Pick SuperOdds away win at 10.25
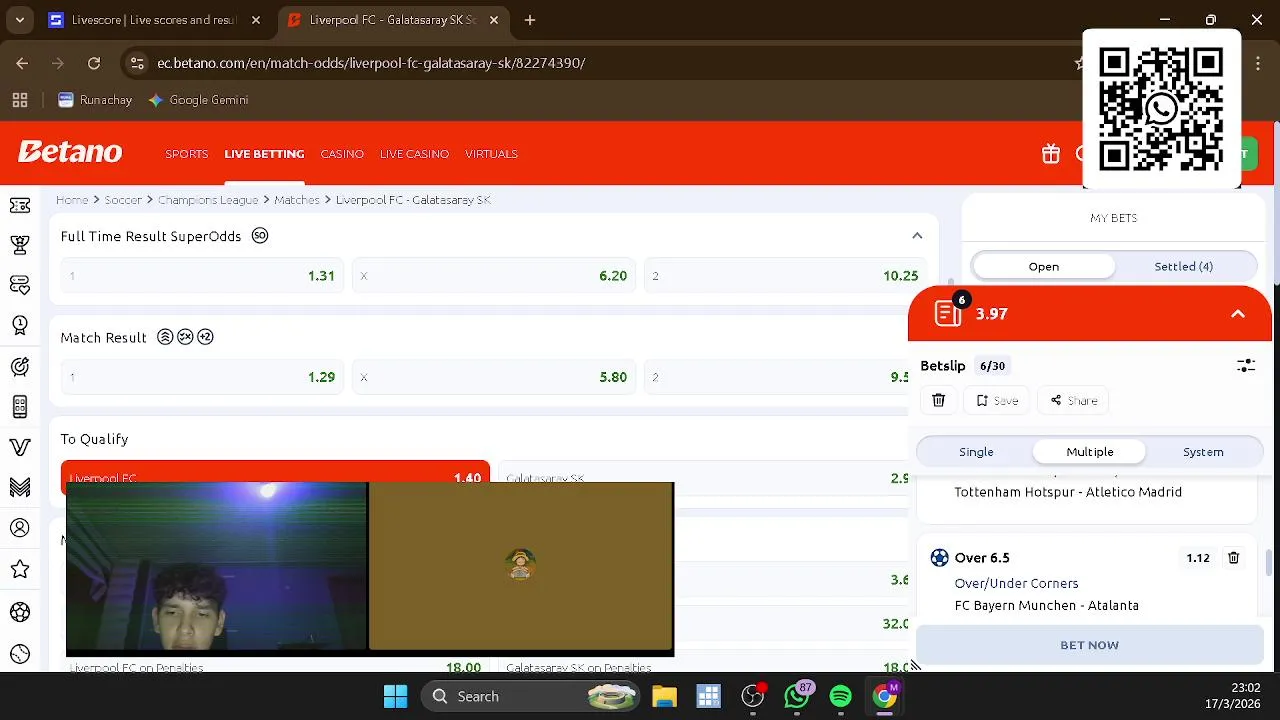Viewport: 1280px width, 720px height. 786,276
